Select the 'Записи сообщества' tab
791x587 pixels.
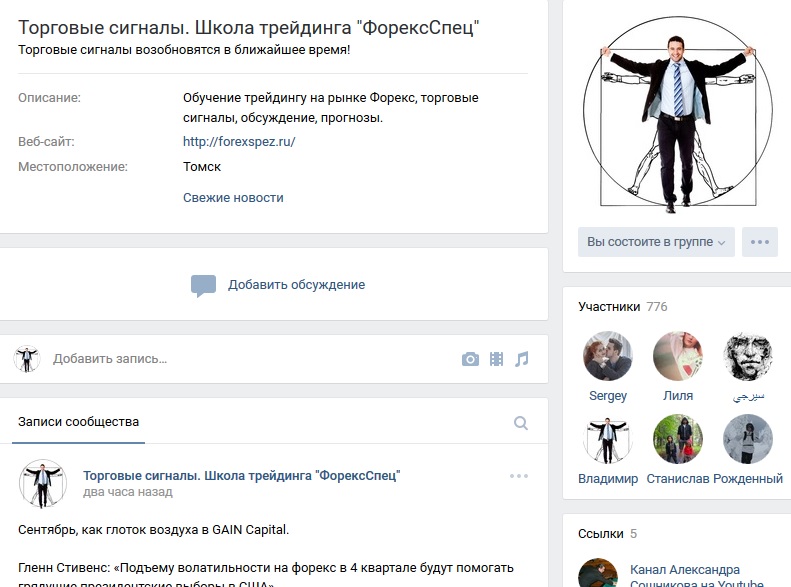(78, 422)
